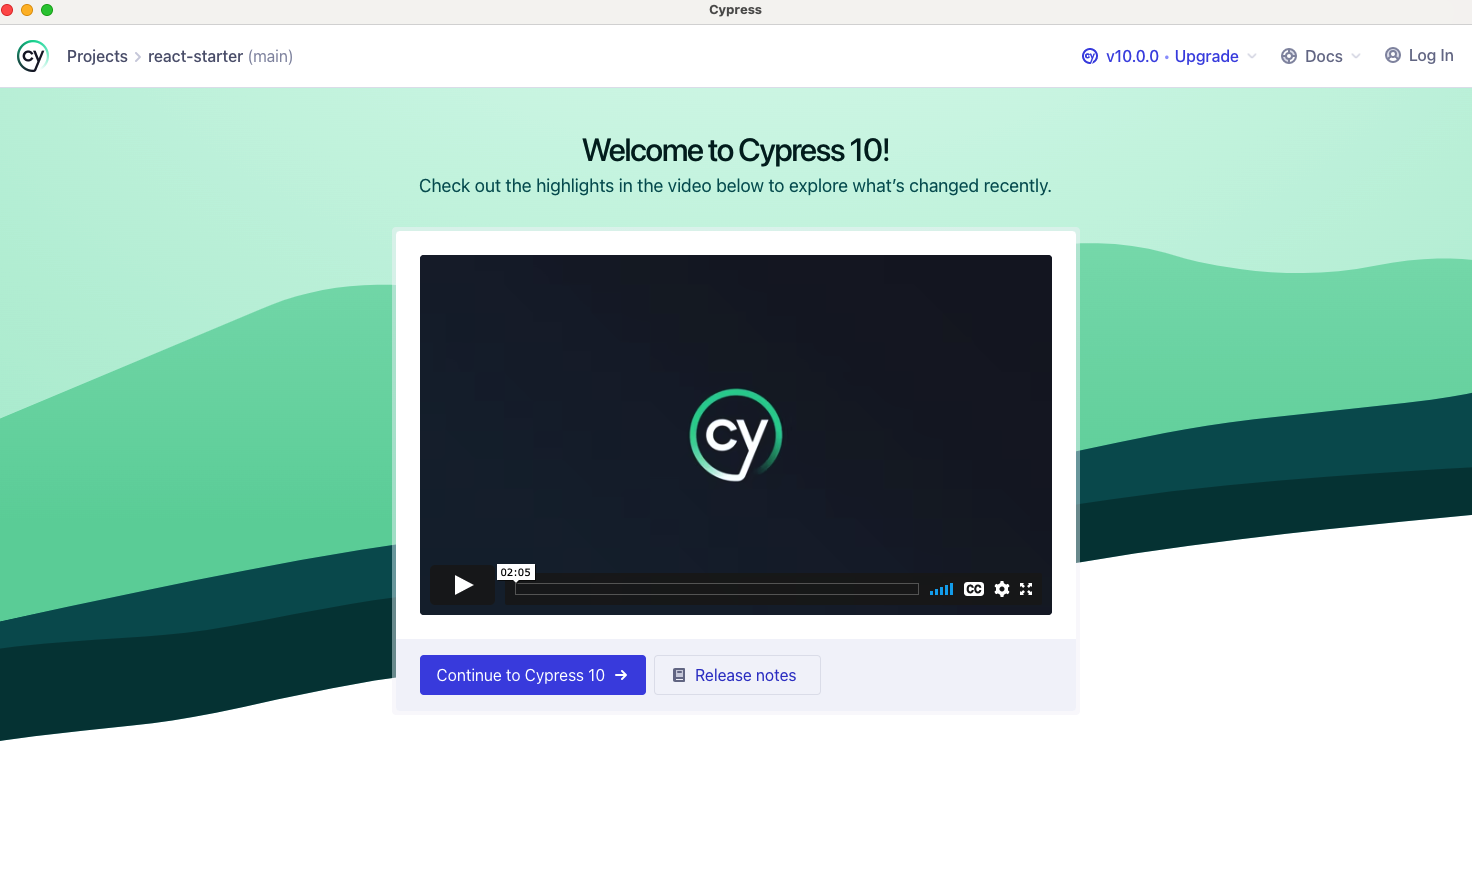
Task: Play the Cypress 10 welcome video
Action: 463,585
